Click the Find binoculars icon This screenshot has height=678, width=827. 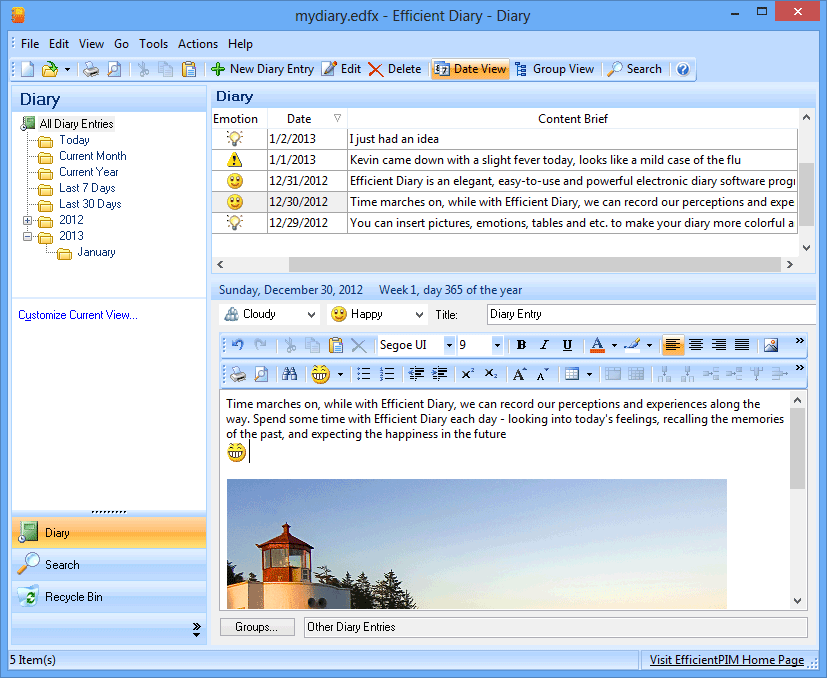(x=289, y=374)
